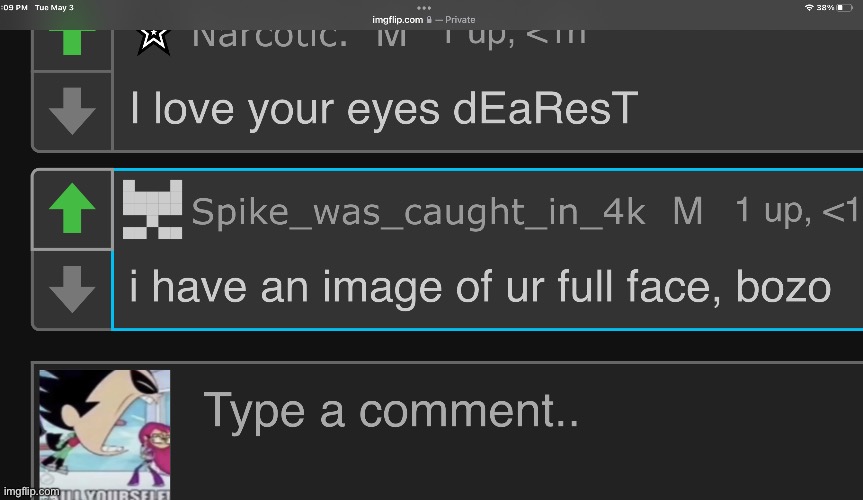
Task: Select the "I love your eyes dEaResT" comment text
Action: [x=383, y=110]
